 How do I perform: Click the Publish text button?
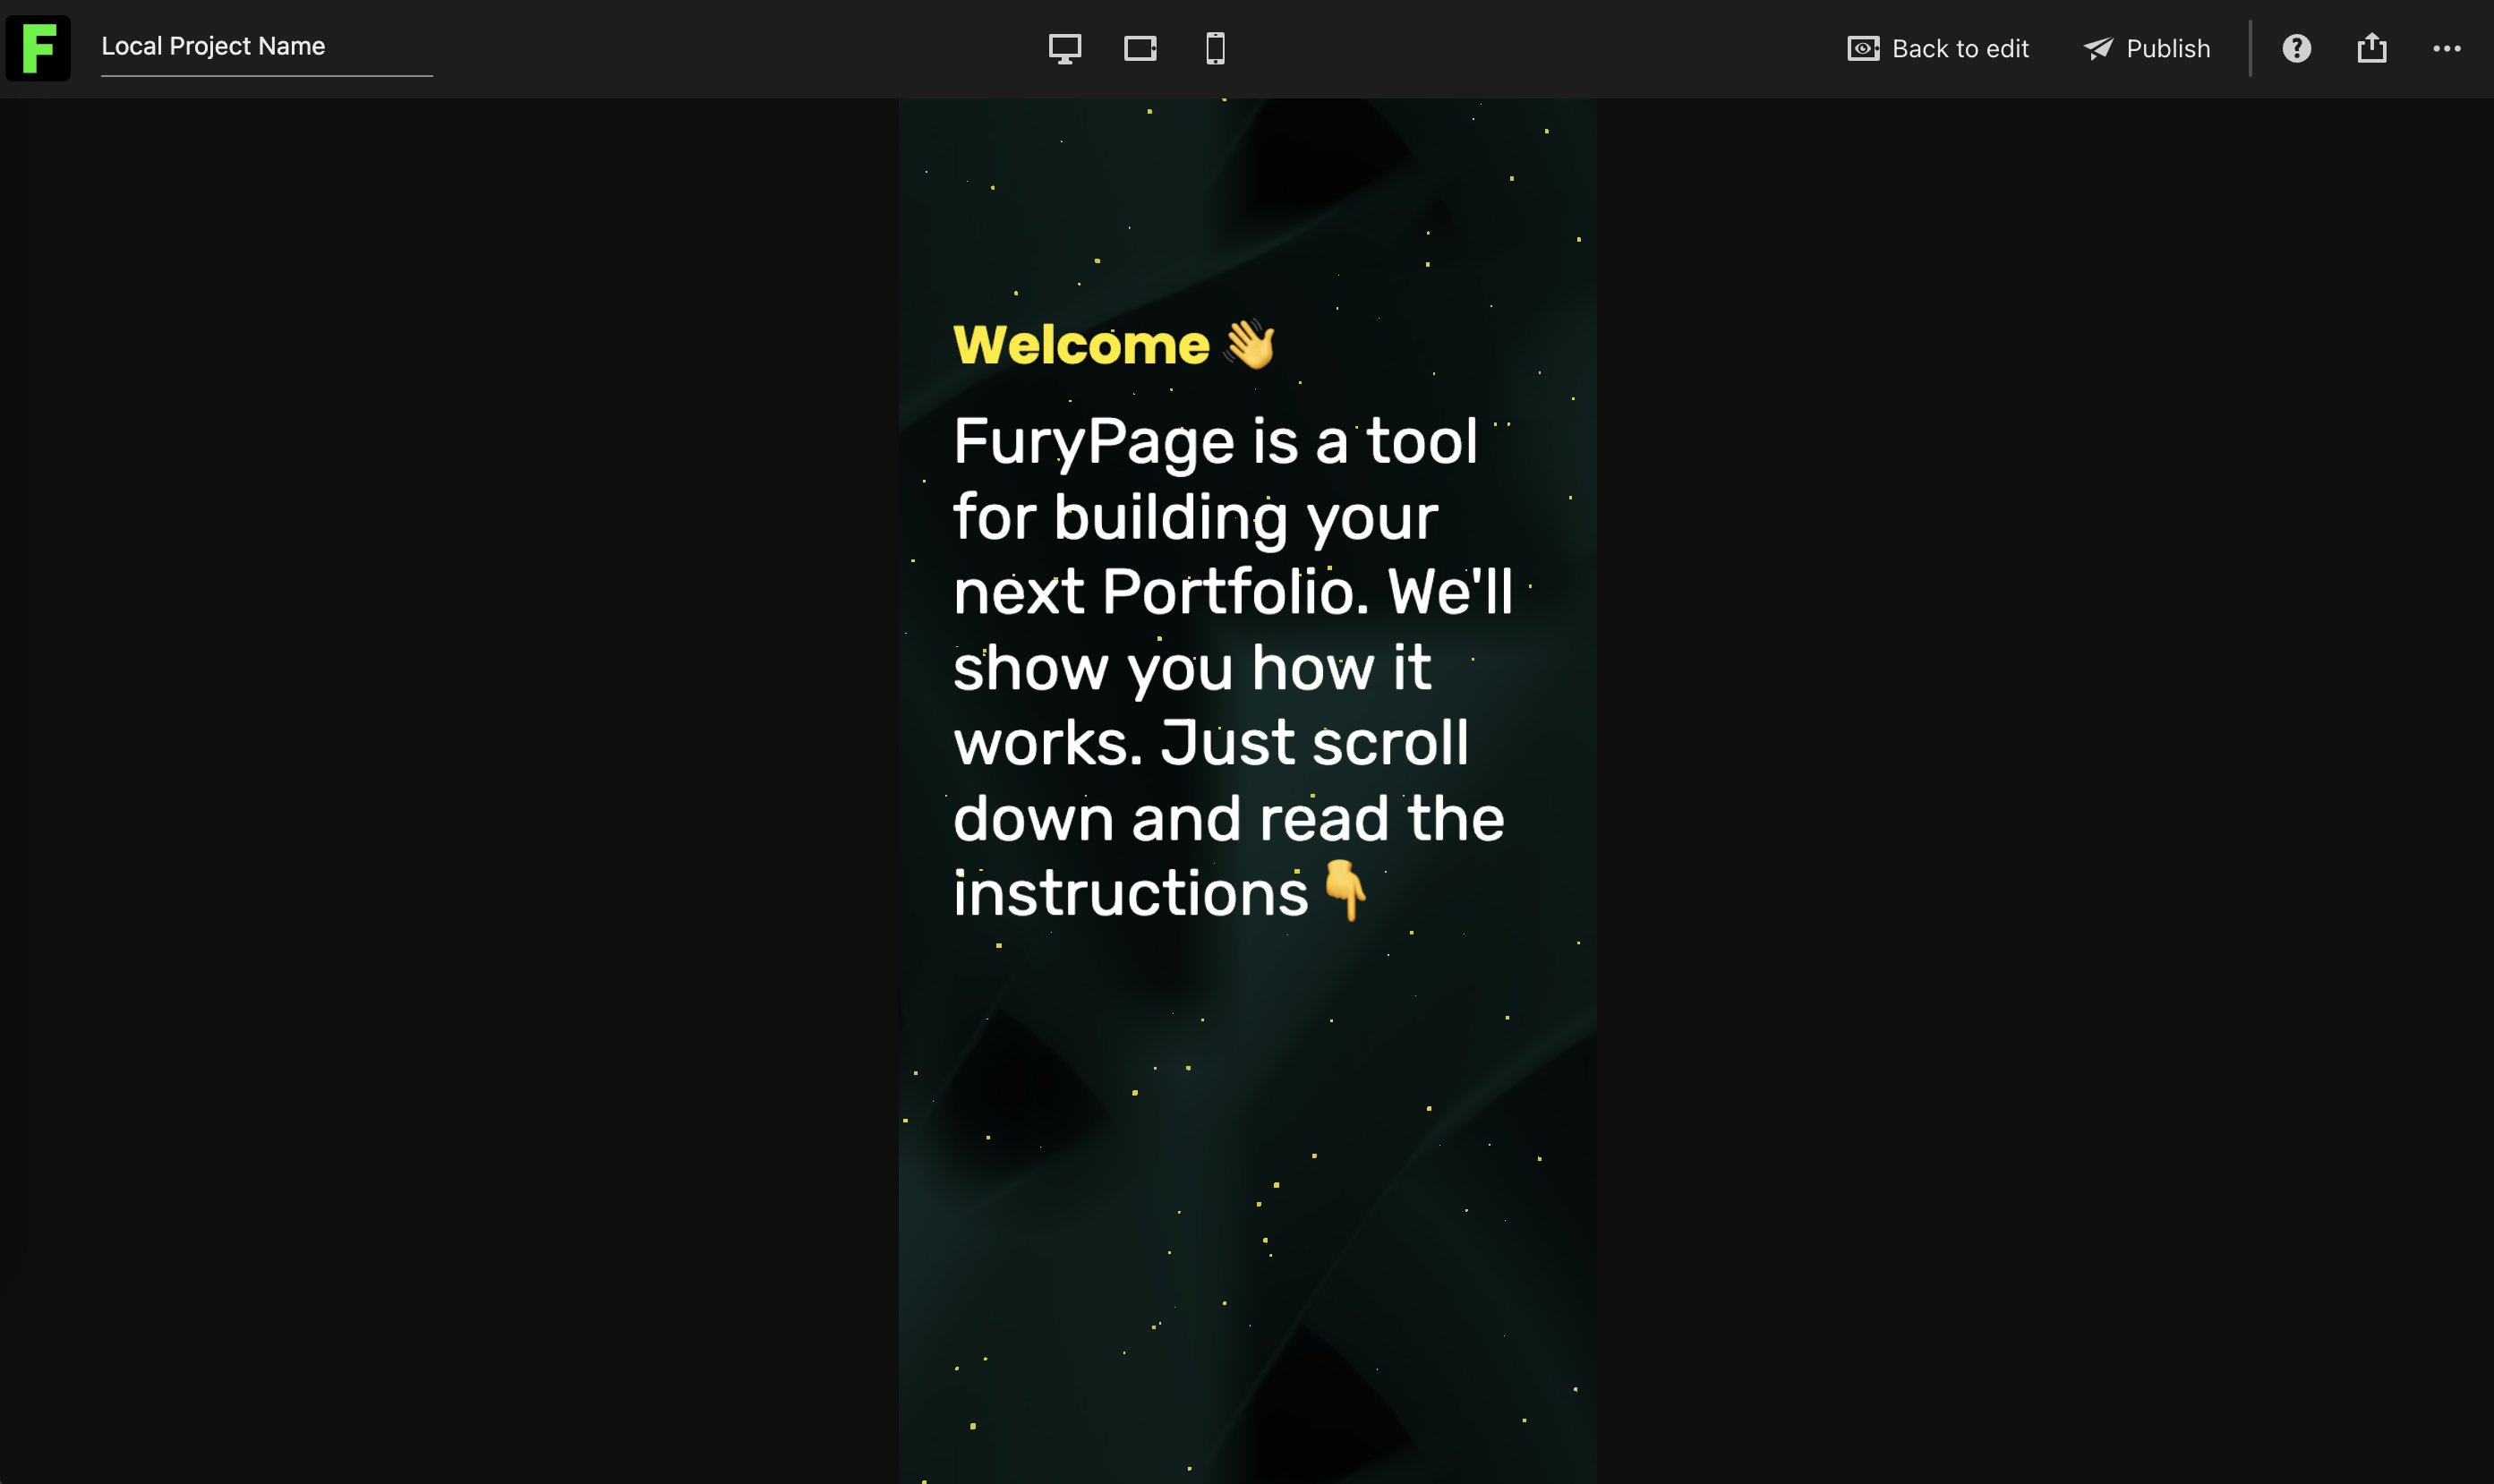click(2168, 48)
